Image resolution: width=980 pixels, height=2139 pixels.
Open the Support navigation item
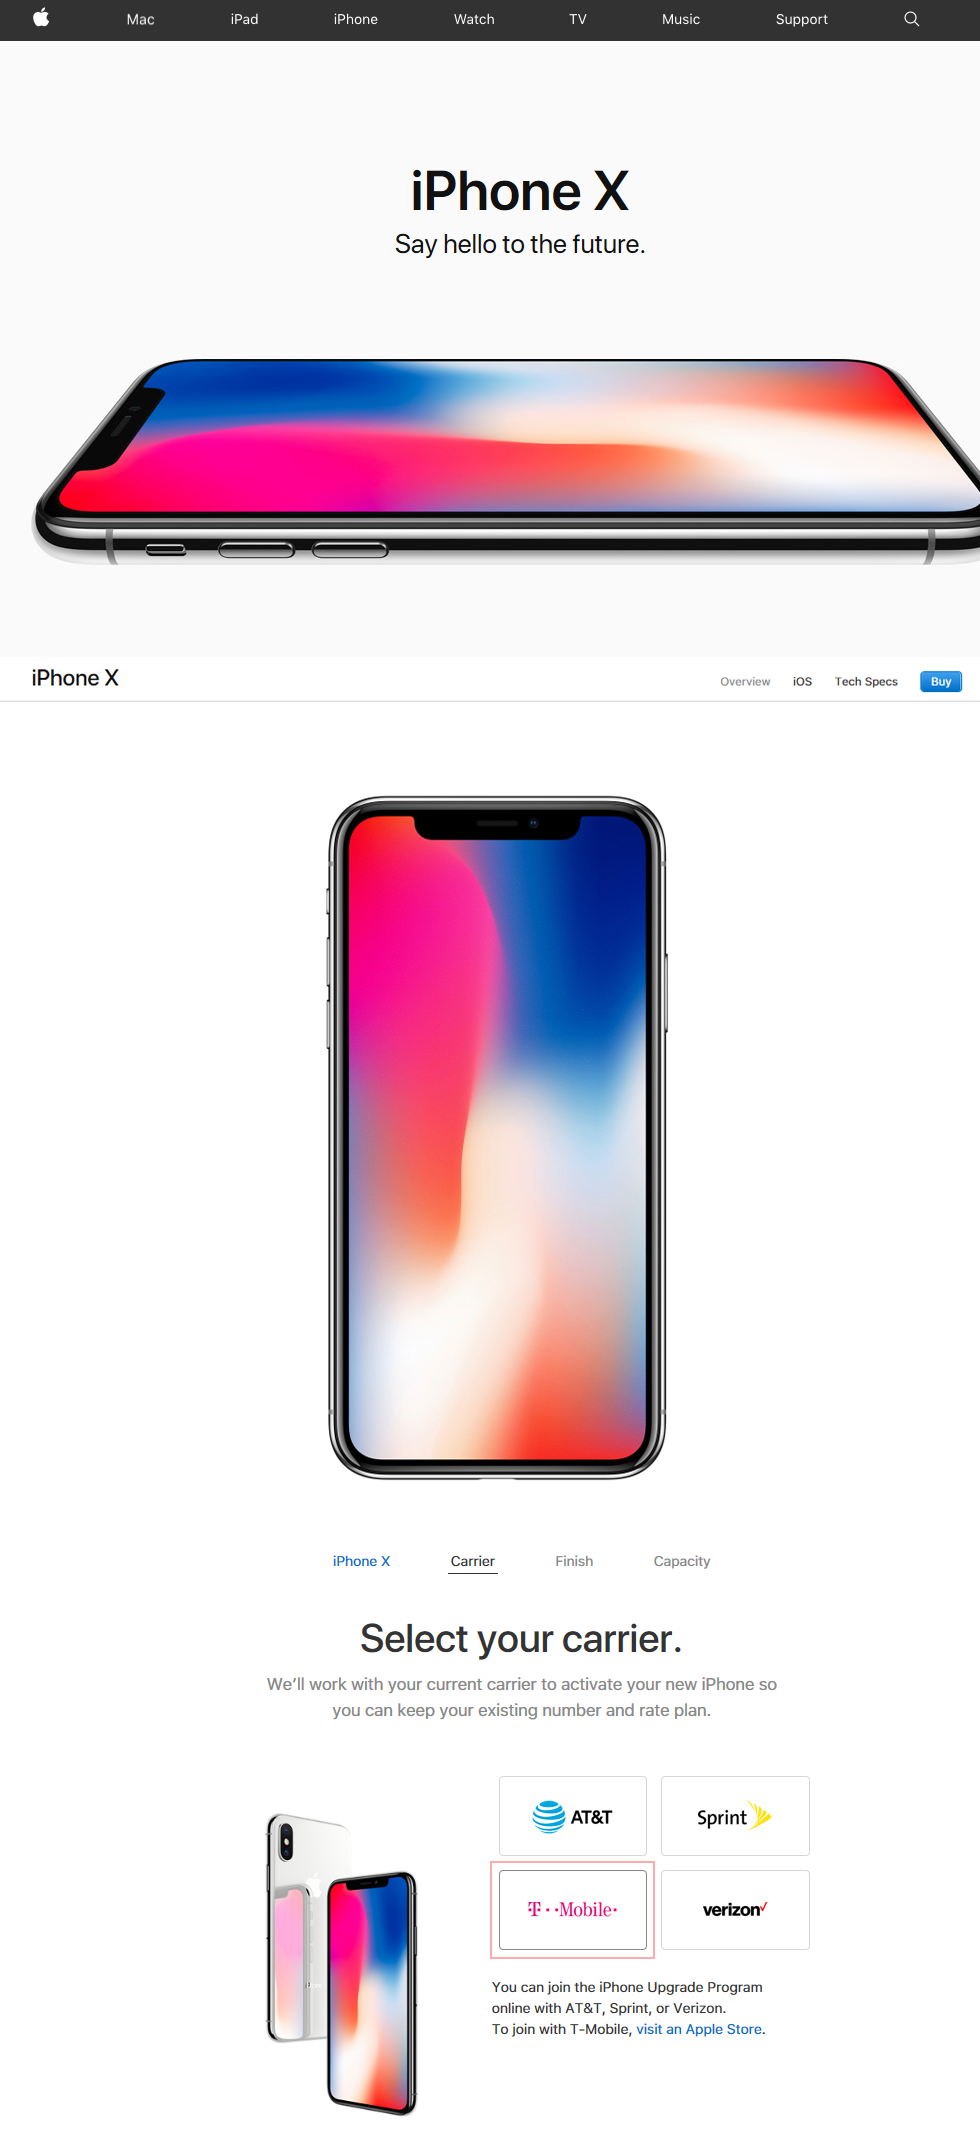802,19
